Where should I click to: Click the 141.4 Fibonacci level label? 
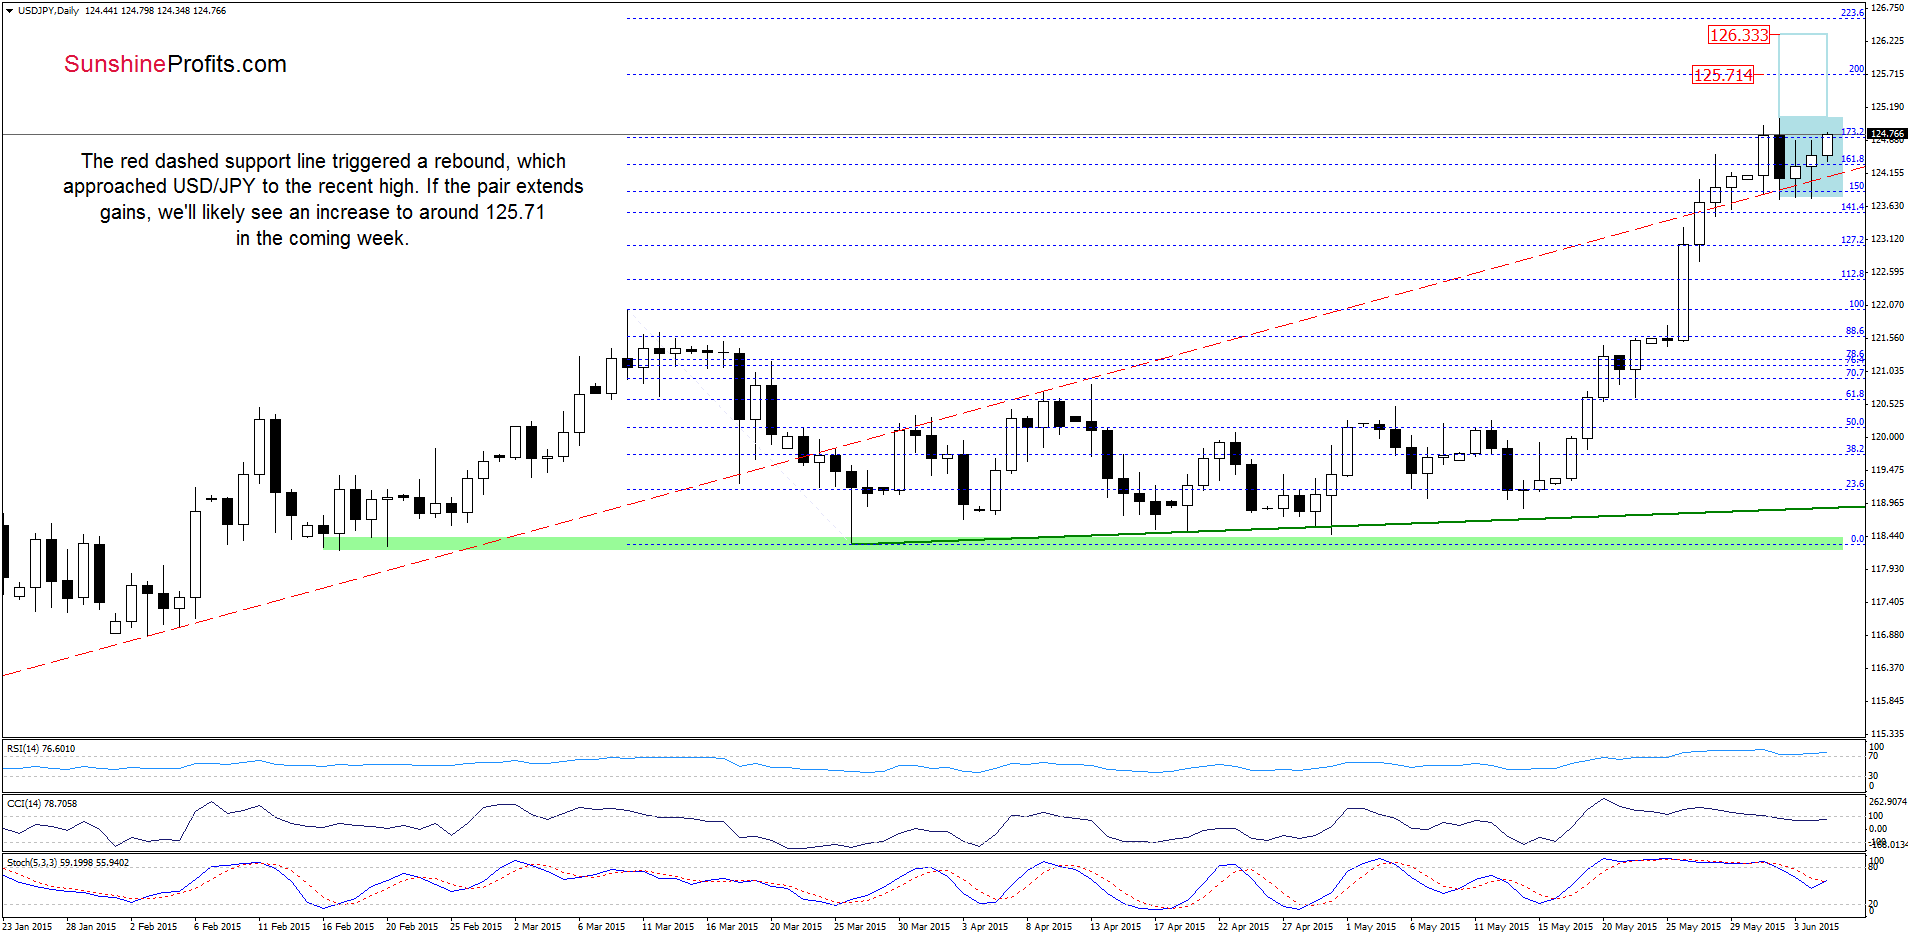tap(1852, 207)
